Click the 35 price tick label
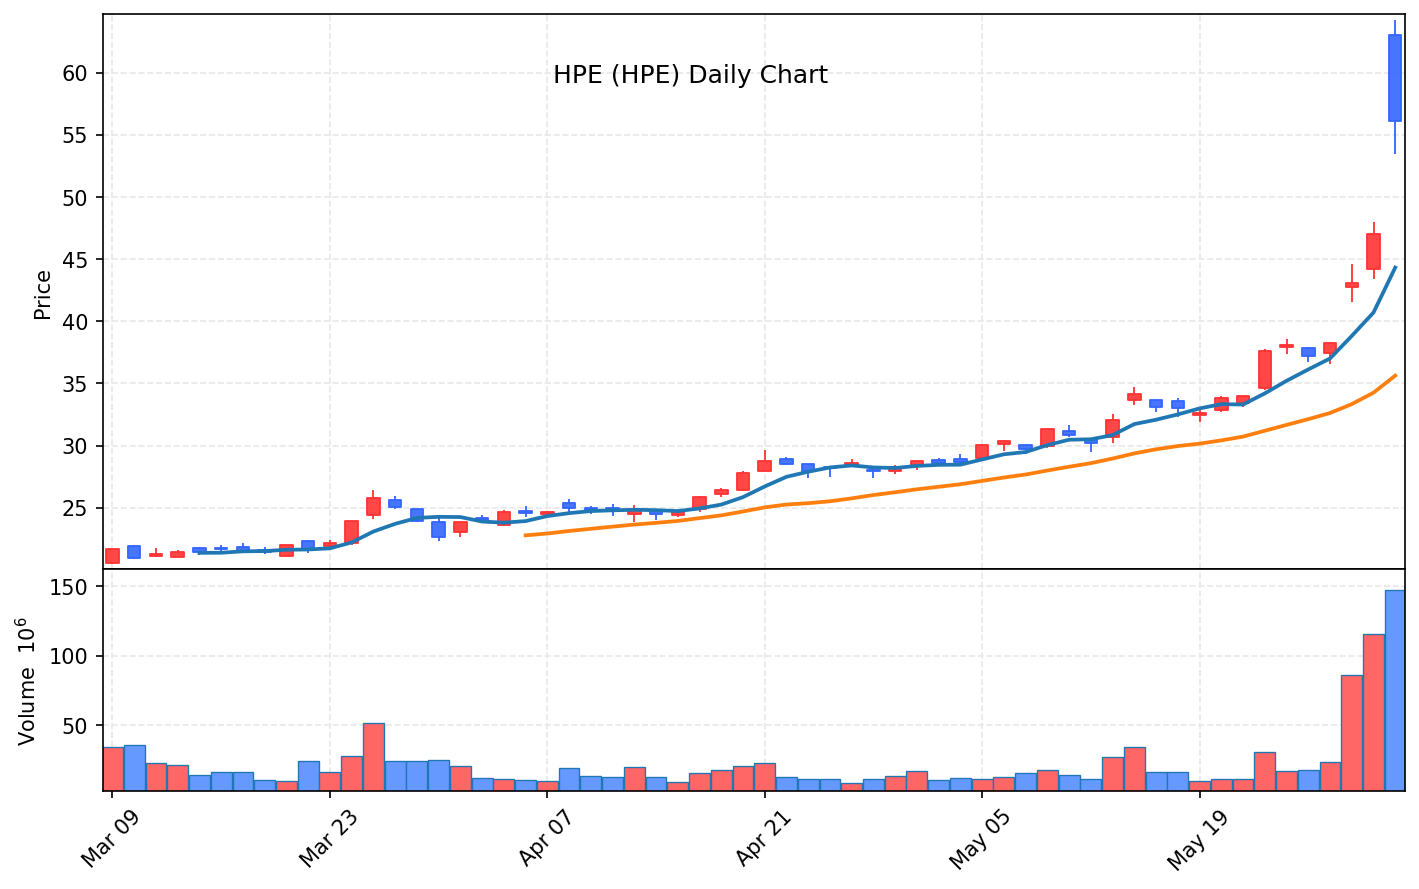 pos(77,384)
